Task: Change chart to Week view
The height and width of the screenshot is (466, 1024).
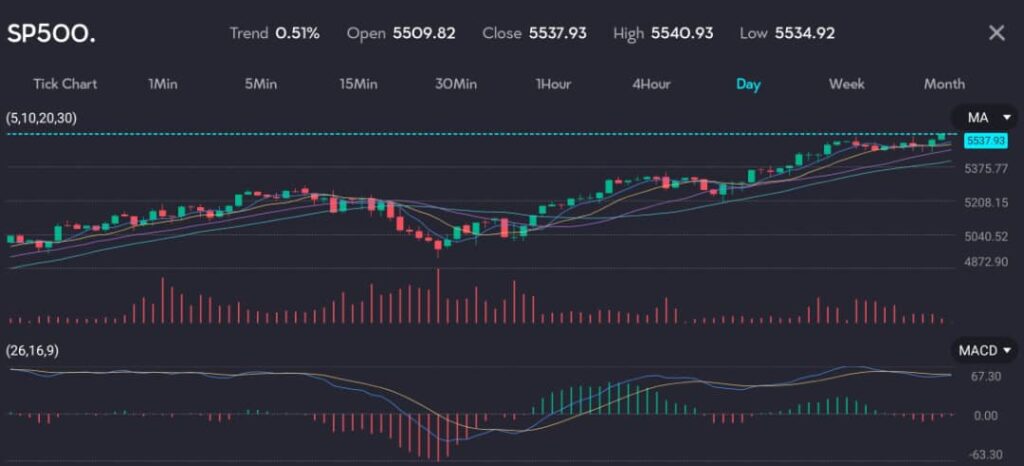Action: 846,84
